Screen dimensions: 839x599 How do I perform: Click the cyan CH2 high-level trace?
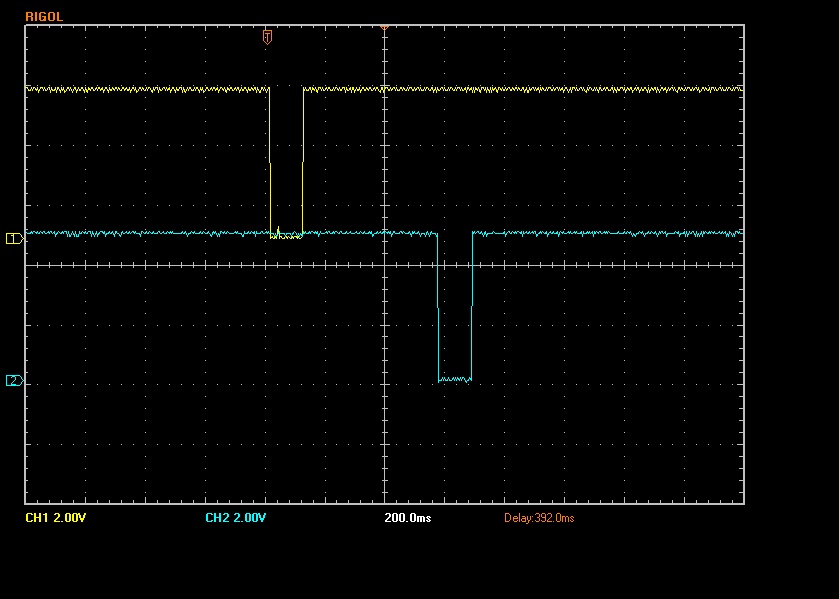pyautogui.click(x=600, y=233)
